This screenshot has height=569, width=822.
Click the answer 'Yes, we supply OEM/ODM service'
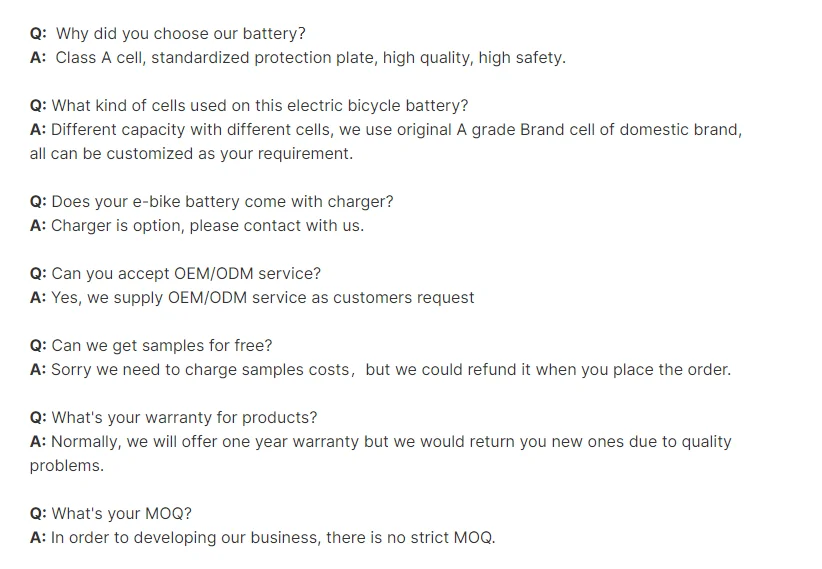coord(262,298)
